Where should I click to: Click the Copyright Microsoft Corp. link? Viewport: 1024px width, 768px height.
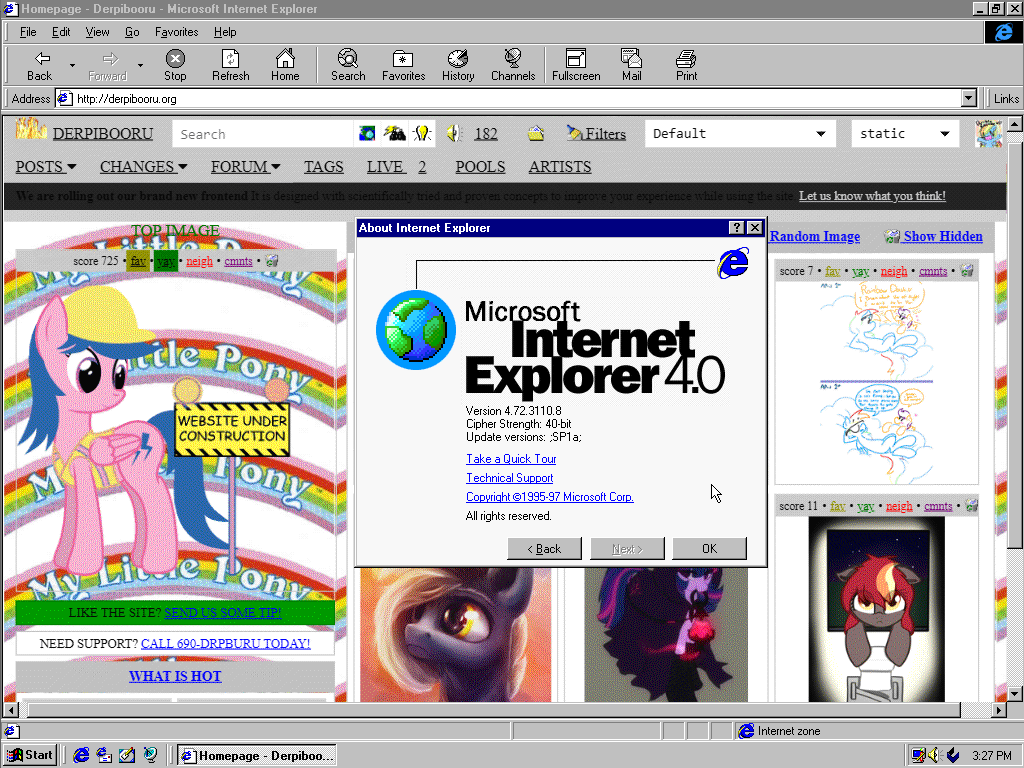pos(550,497)
